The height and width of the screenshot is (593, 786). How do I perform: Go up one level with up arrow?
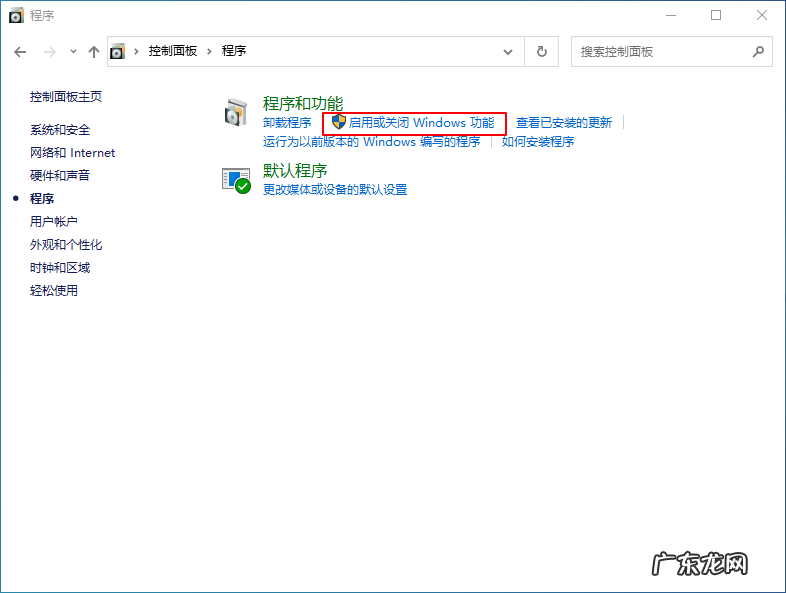(94, 52)
